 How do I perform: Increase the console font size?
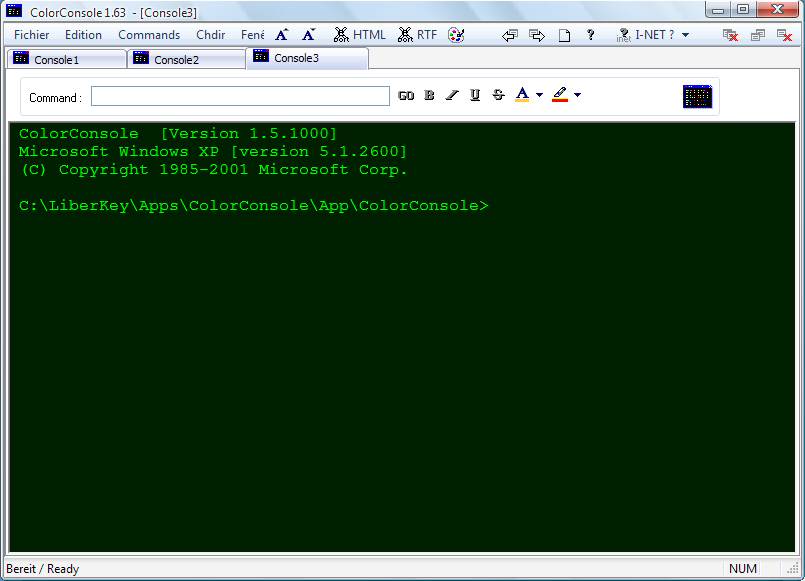click(x=281, y=35)
